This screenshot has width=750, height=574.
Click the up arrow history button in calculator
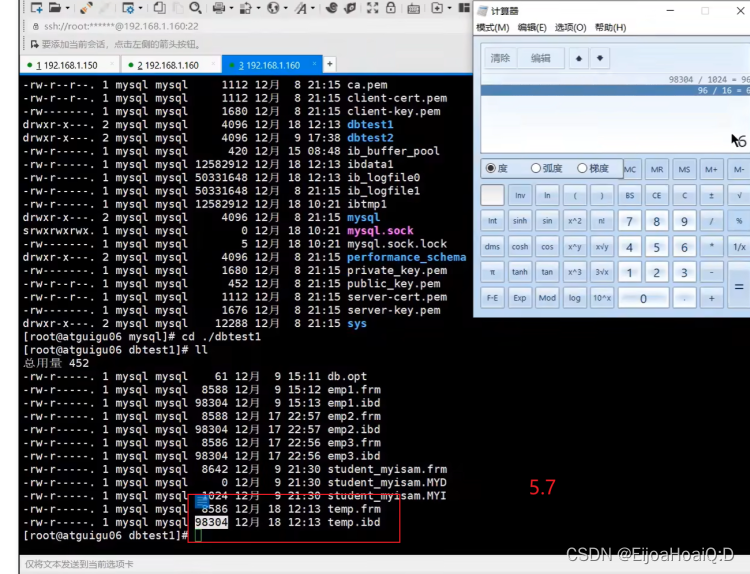[579, 58]
